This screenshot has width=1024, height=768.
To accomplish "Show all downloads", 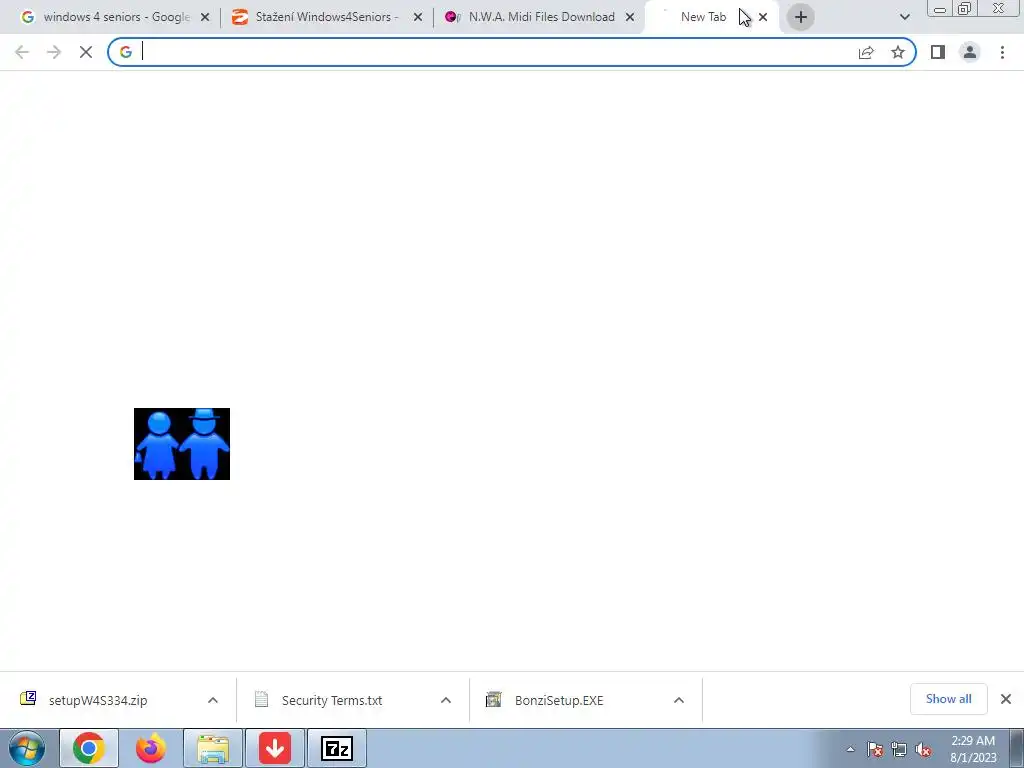I will [948, 699].
